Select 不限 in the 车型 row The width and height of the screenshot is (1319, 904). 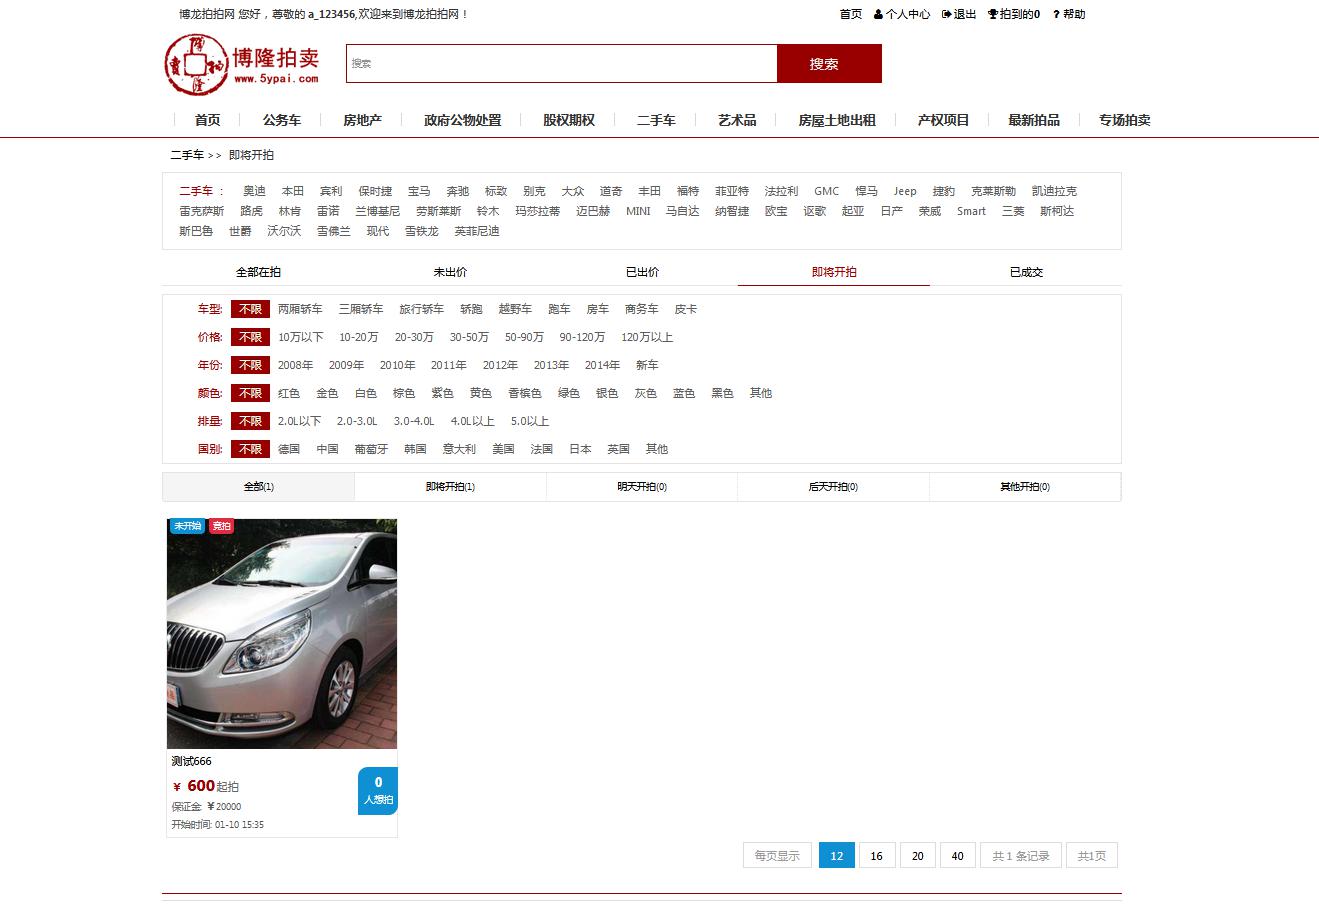250,309
